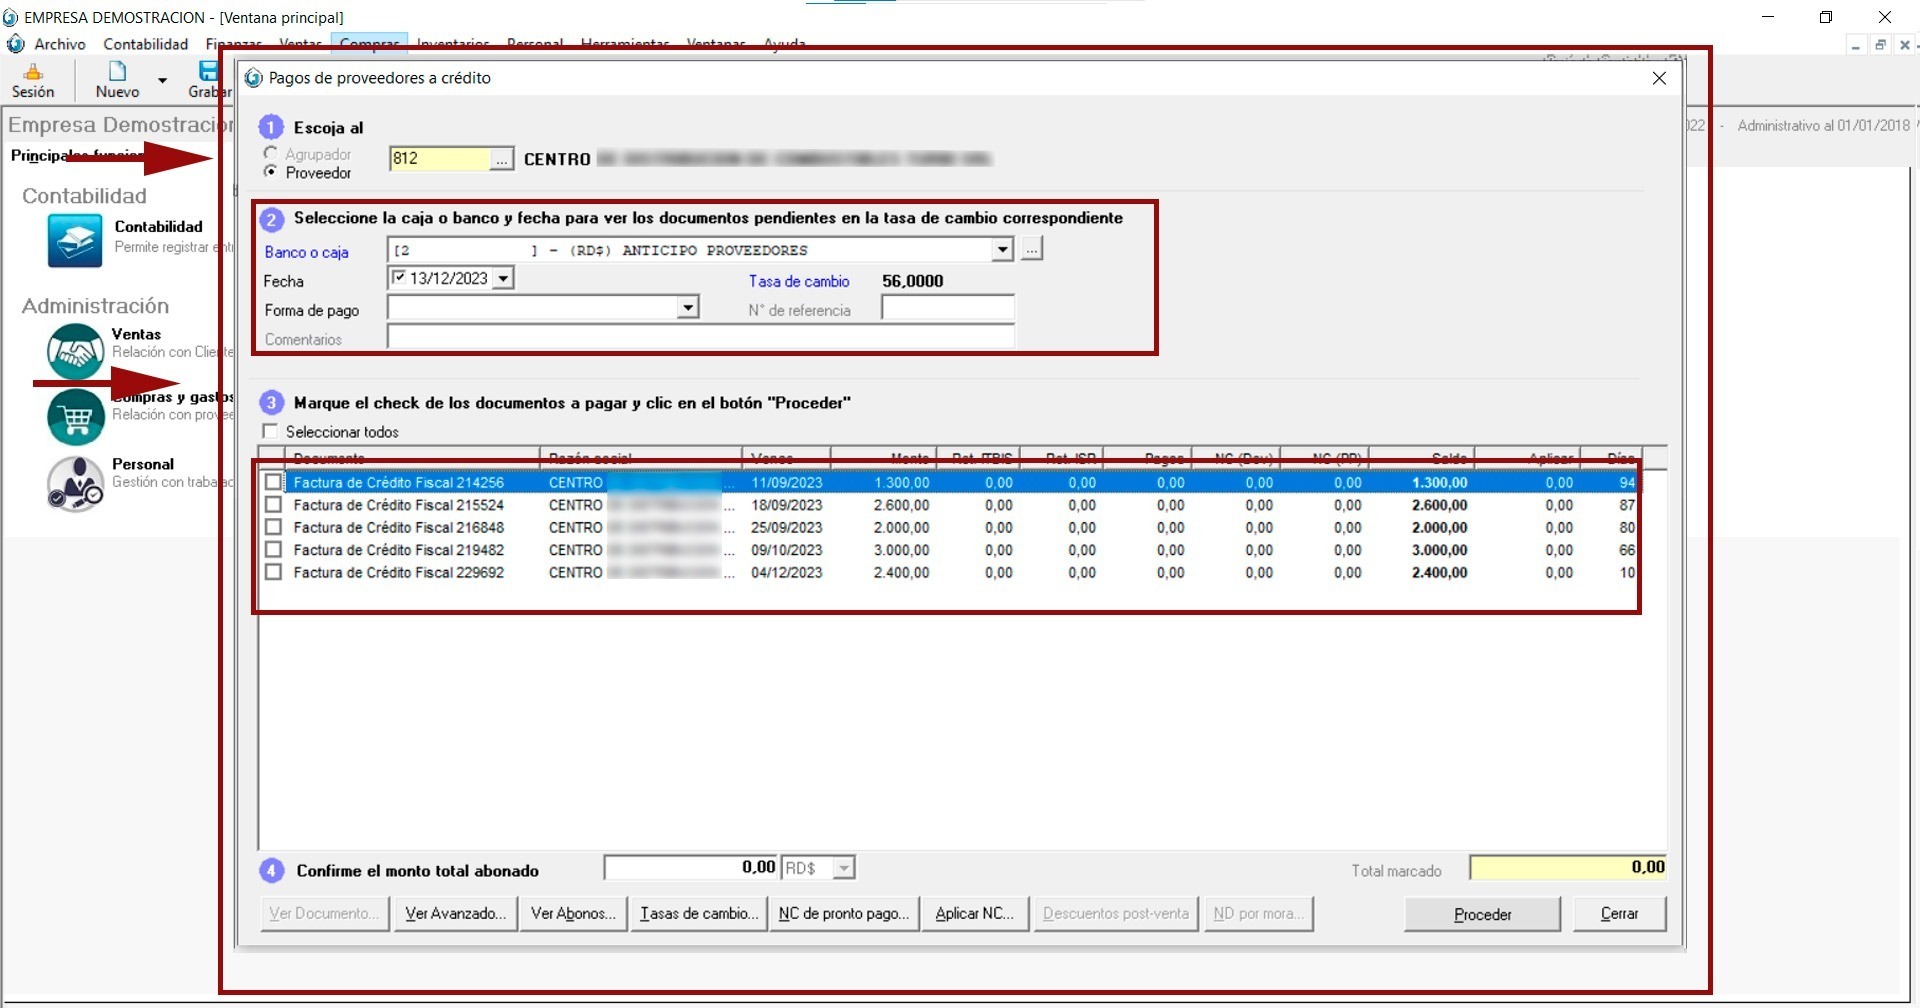Click the Ver Abonos button
Image resolution: width=1920 pixels, height=1008 pixels.
pyautogui.click(x=573, y=913)
